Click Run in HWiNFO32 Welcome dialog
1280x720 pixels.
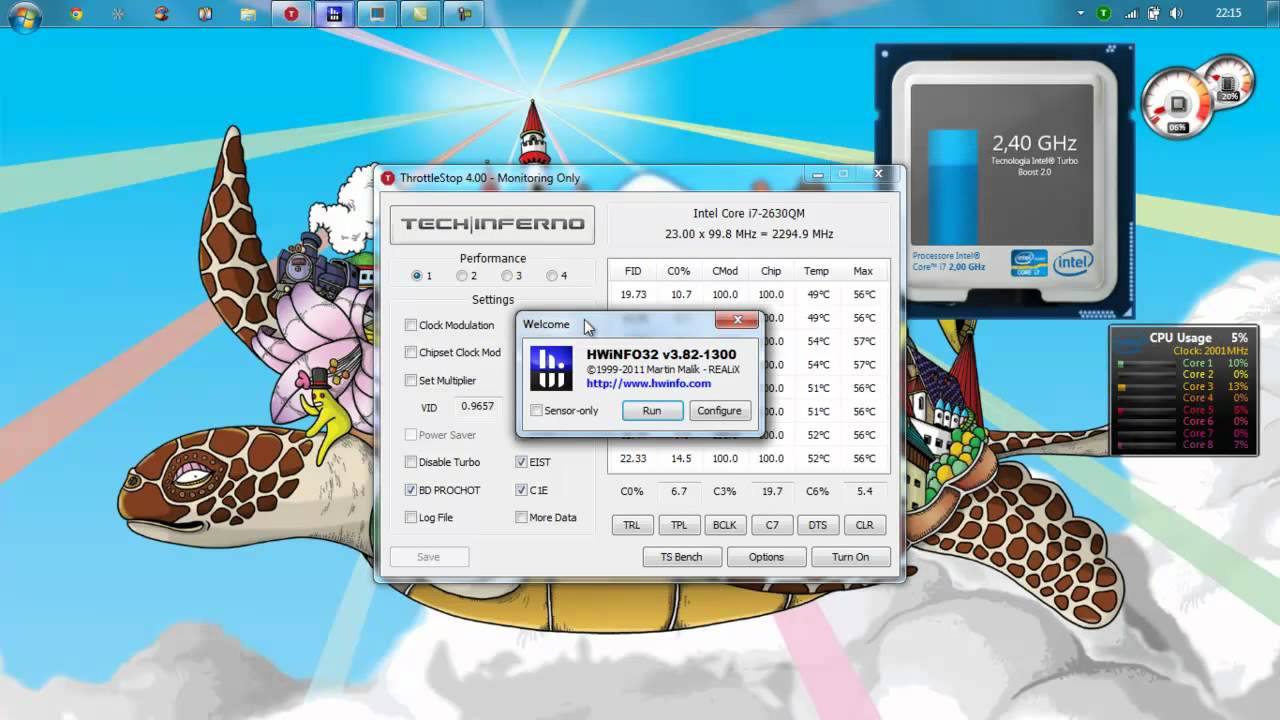(x=652, y=411)
